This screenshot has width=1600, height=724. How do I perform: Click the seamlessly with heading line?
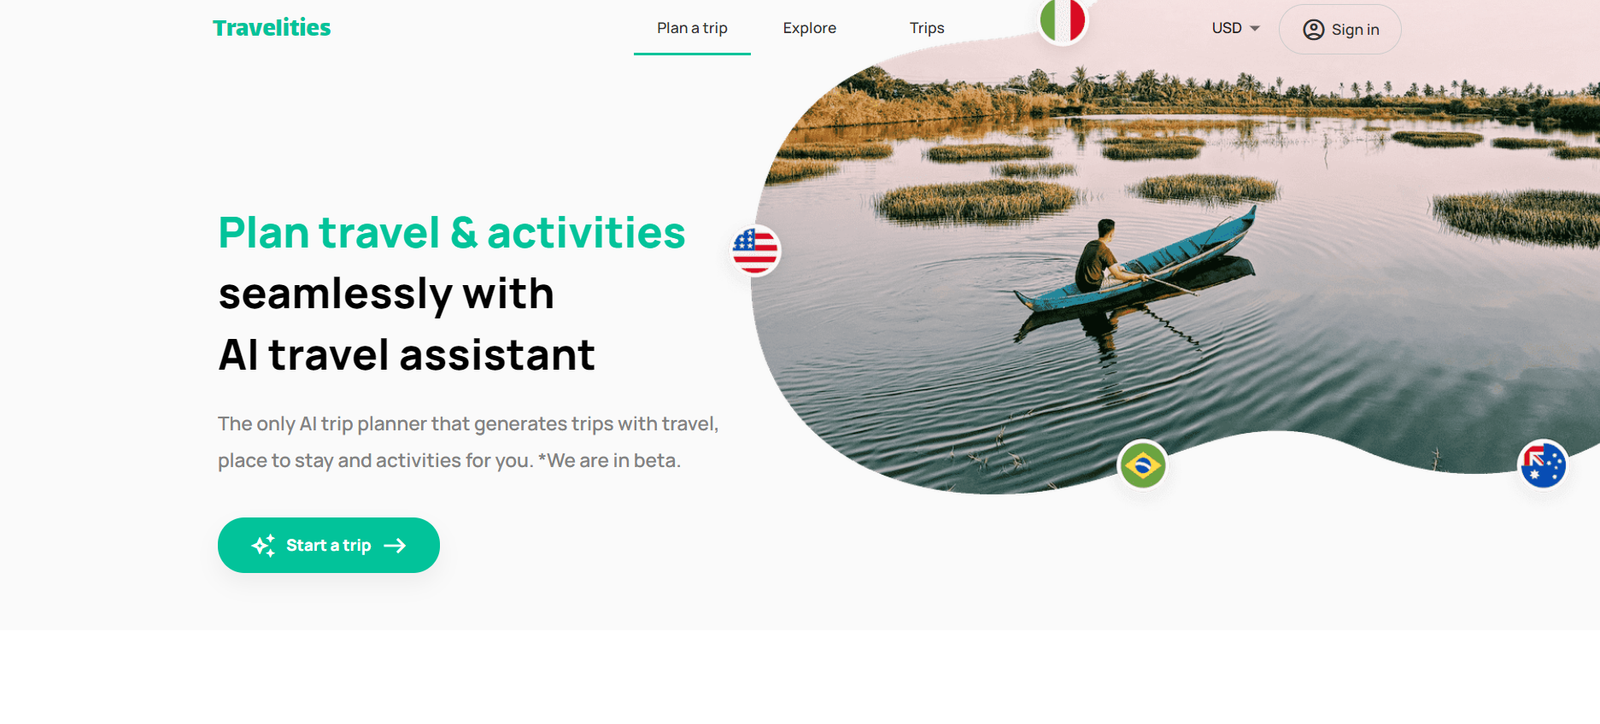pos(386,294)
